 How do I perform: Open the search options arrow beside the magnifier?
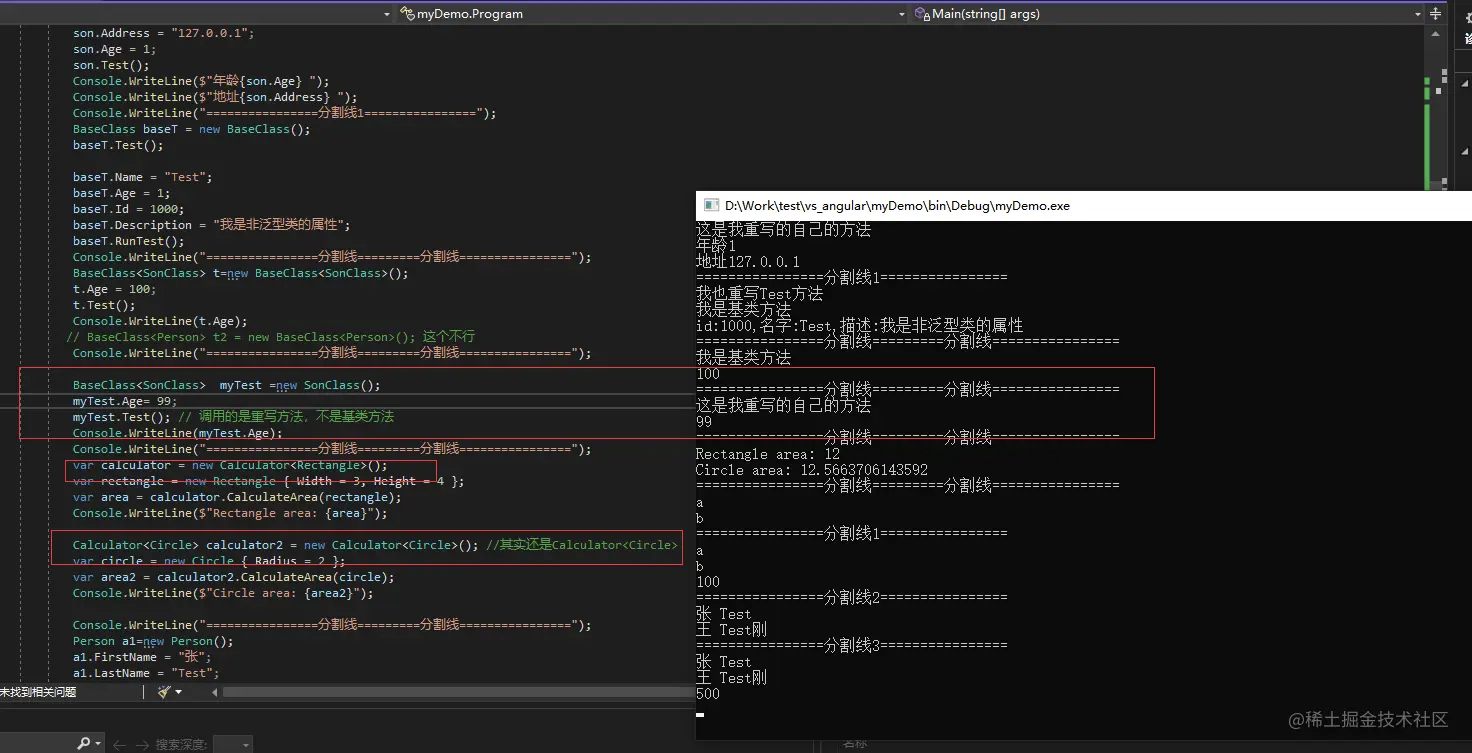tap(98, 745)
